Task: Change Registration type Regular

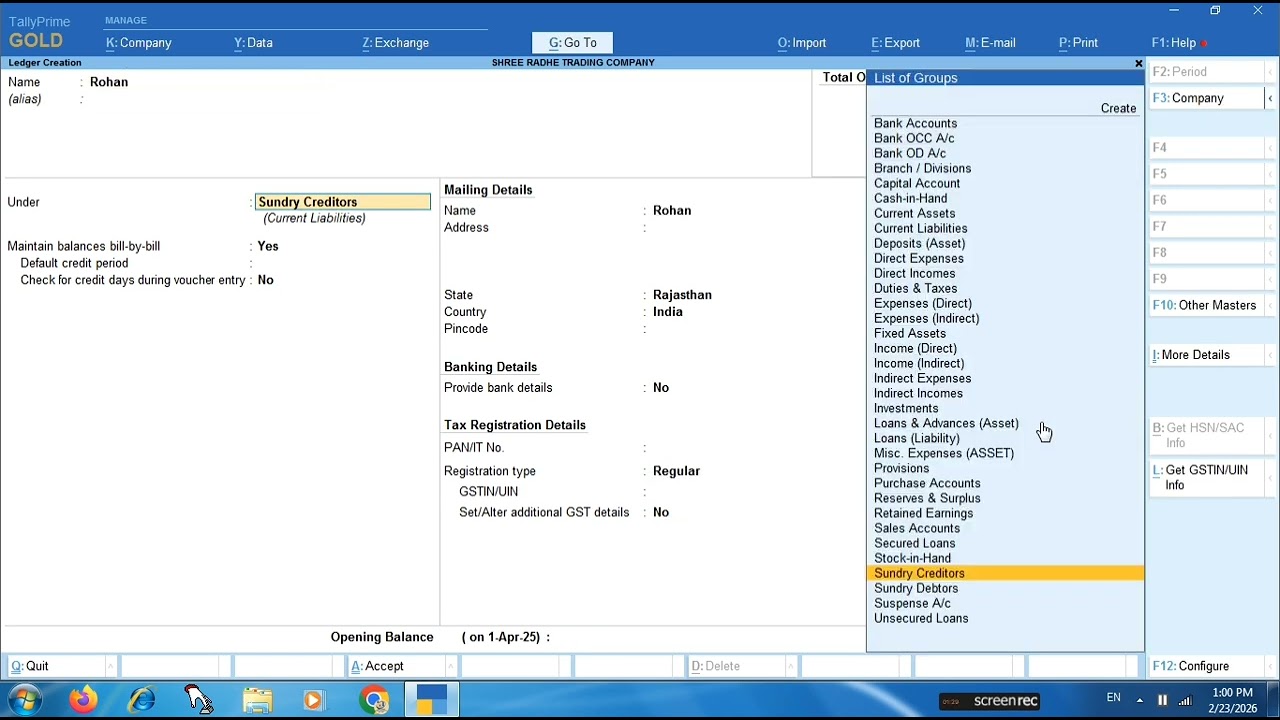Action: point(676,471)
